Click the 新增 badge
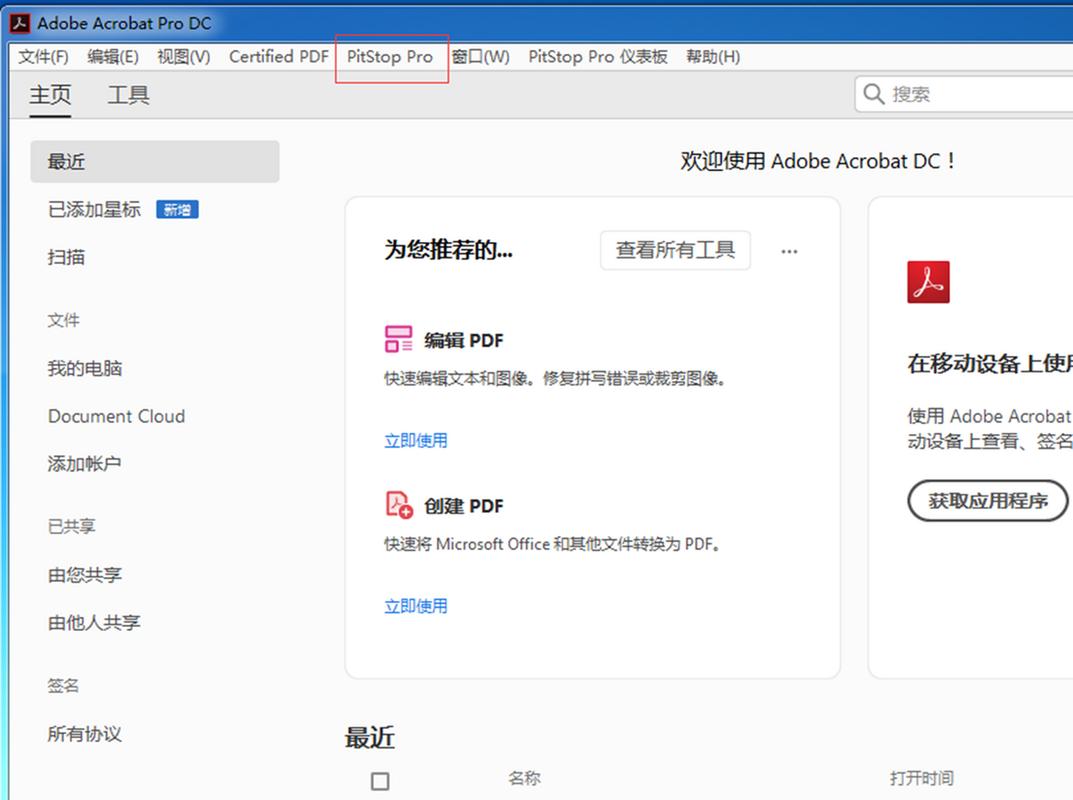This screenshot has width=1073, height=800. pyautogui.click(x=177, y=209)
